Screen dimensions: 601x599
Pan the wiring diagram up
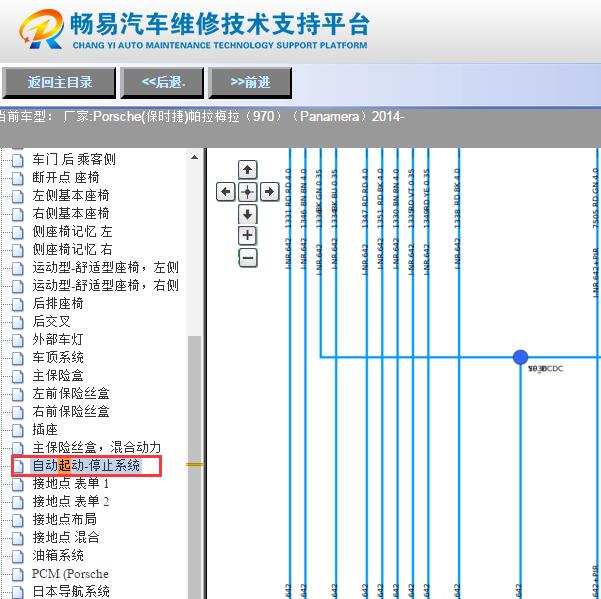248,170
